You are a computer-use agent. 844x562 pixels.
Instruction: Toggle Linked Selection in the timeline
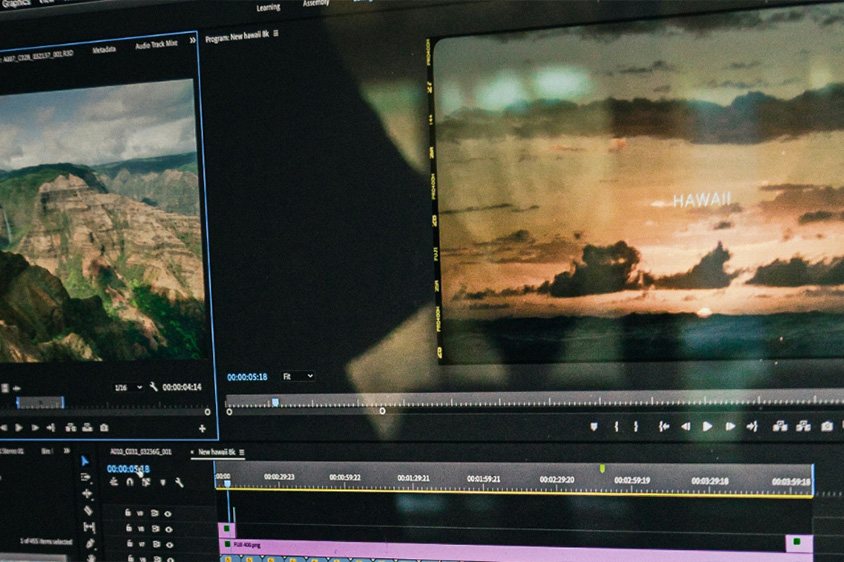(x=146, y=482)
